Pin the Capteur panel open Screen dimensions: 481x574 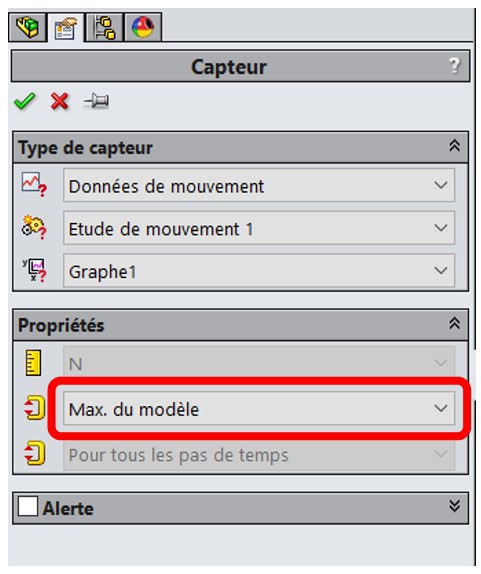coord(96,101)
